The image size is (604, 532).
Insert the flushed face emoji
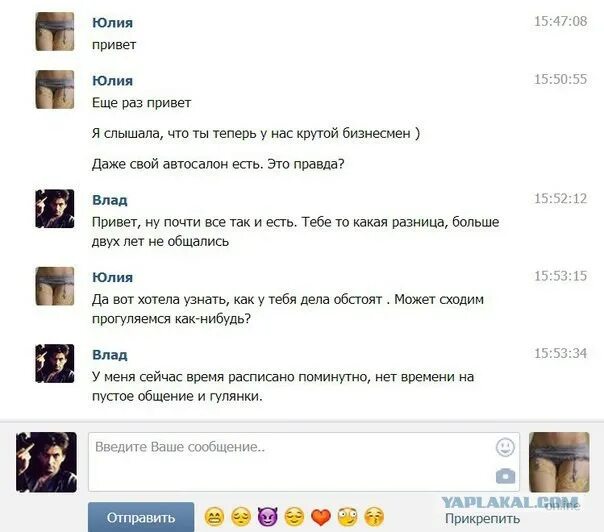(347, 517)
